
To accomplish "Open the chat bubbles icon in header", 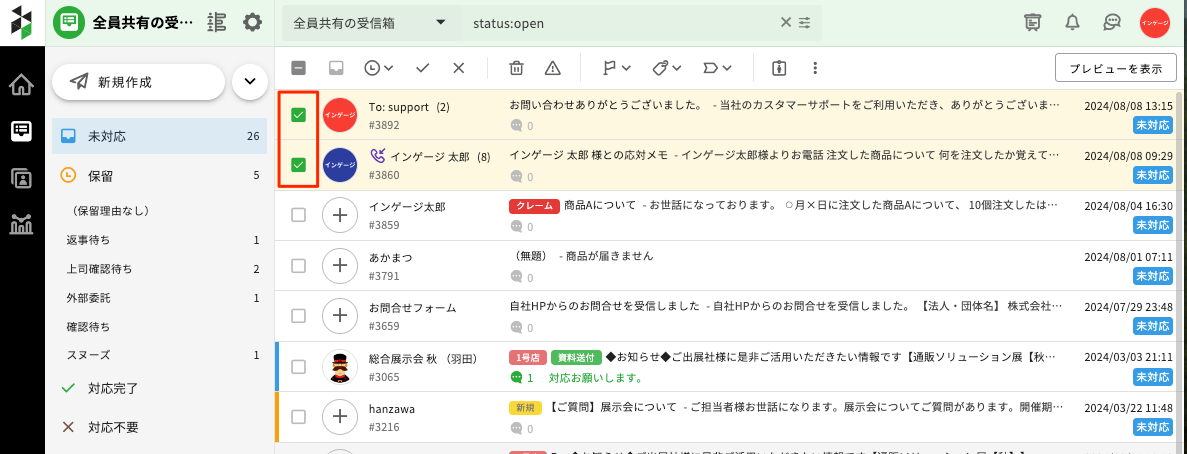I will click(x=1111, y=22).
